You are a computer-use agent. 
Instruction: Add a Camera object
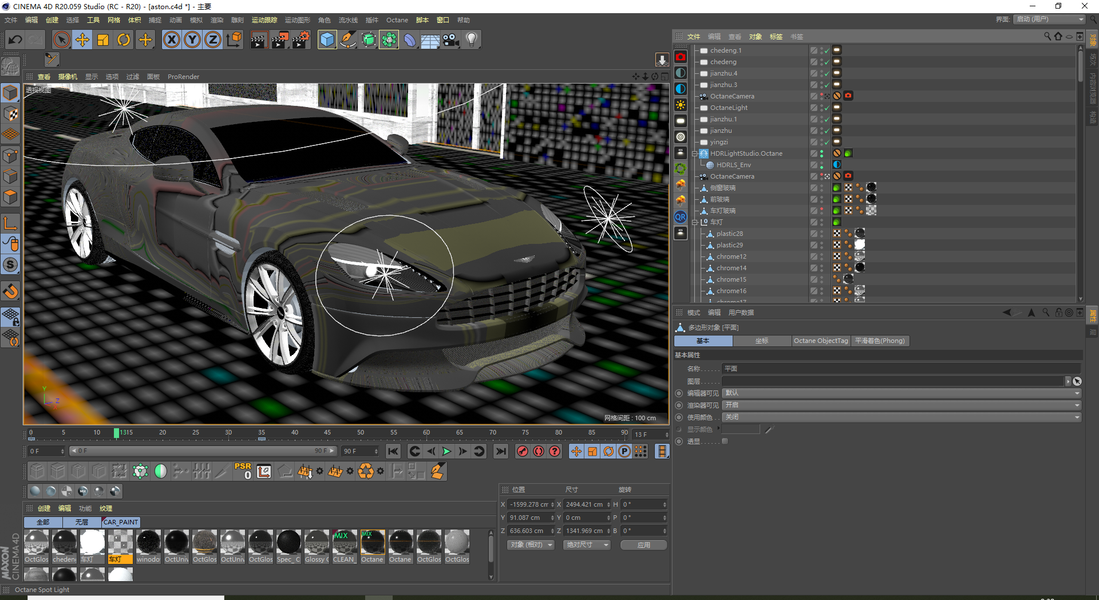[x=450, y=40]
